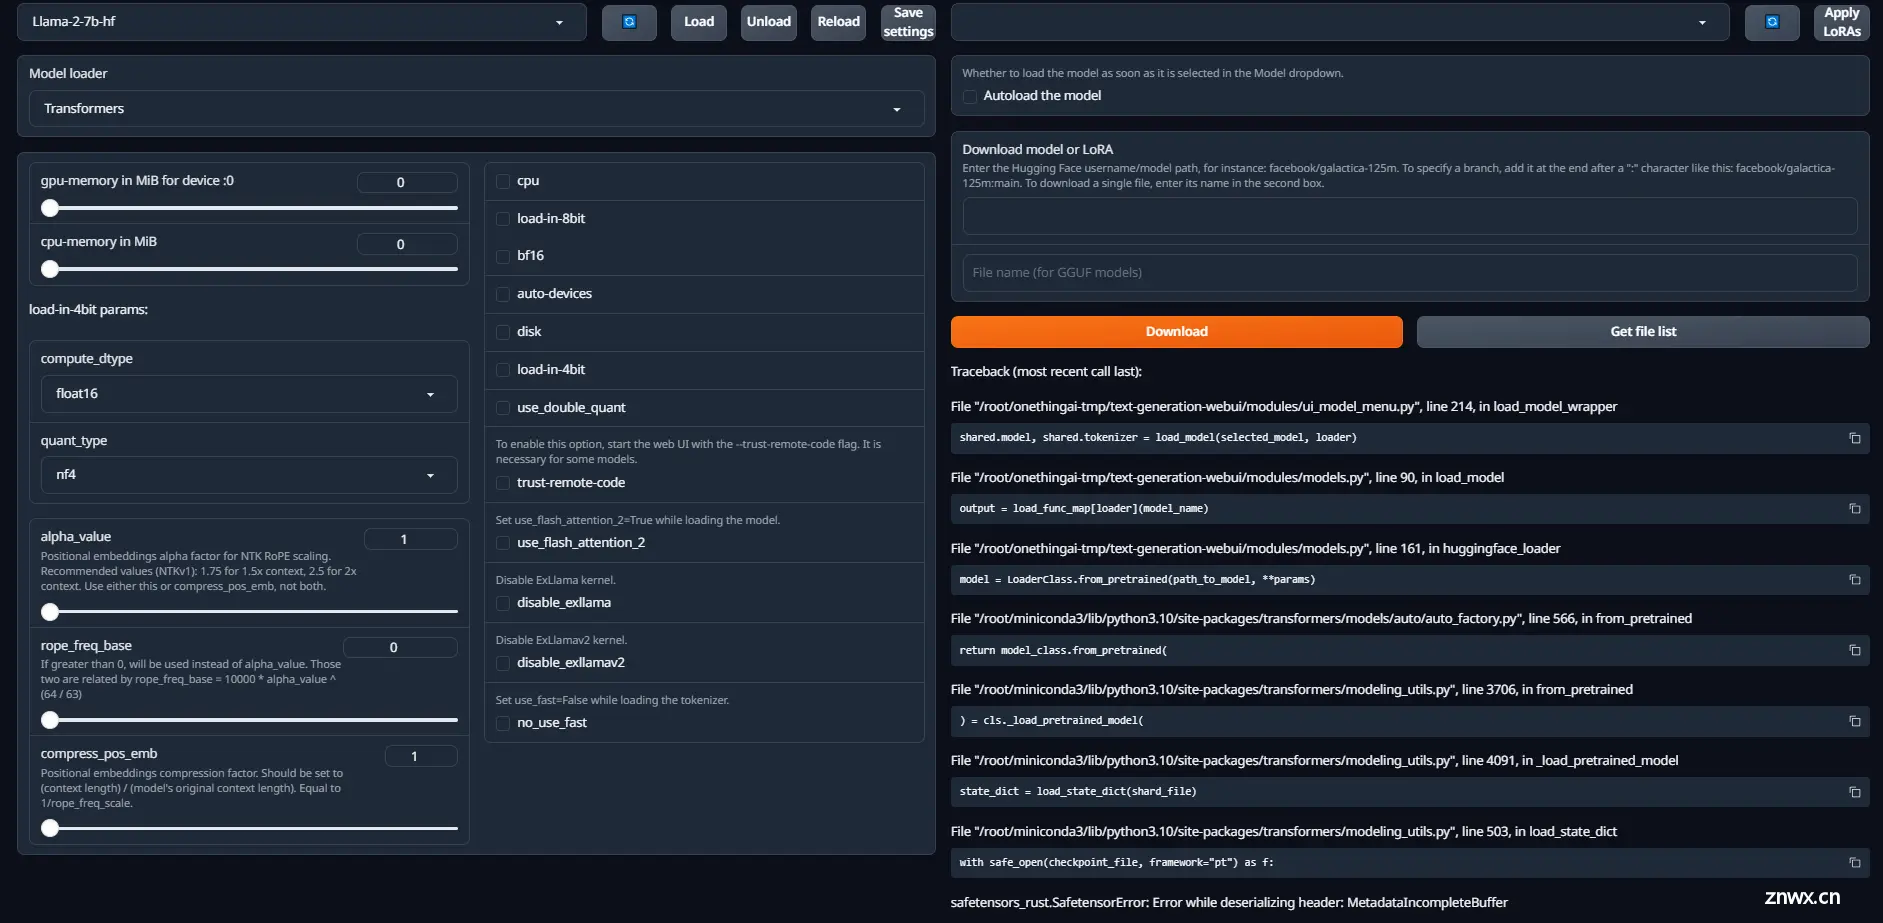Click the cpu-memory in MiB slider handle

click(x=50, y=269)
